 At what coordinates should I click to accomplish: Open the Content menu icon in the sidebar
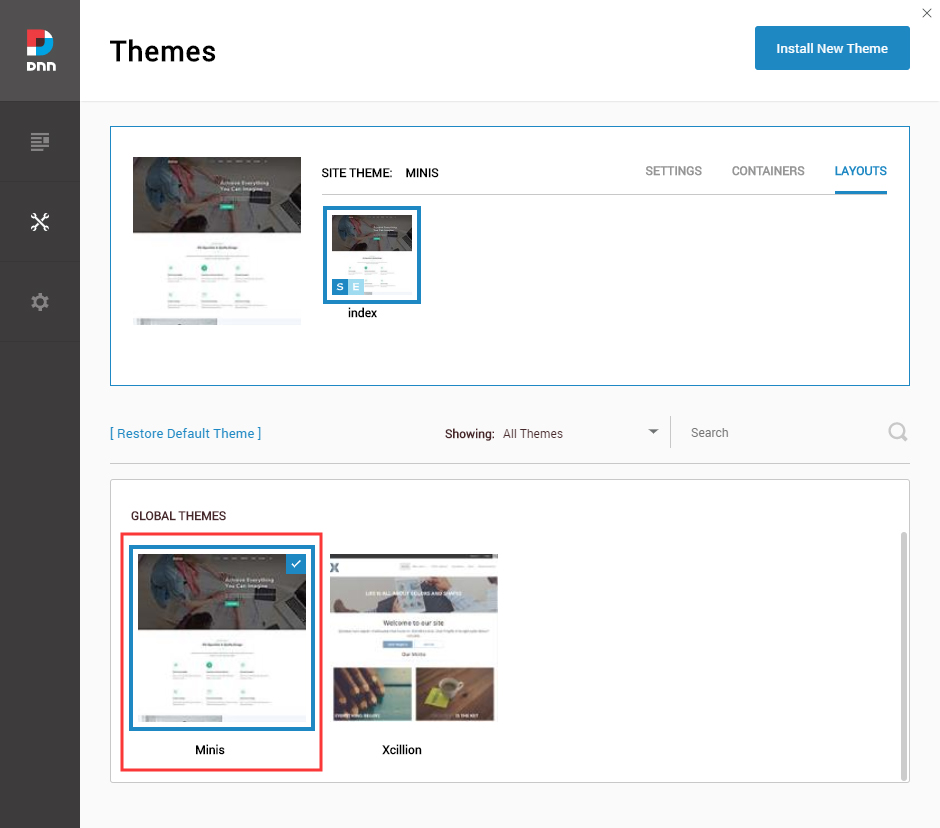click(40, 141)
